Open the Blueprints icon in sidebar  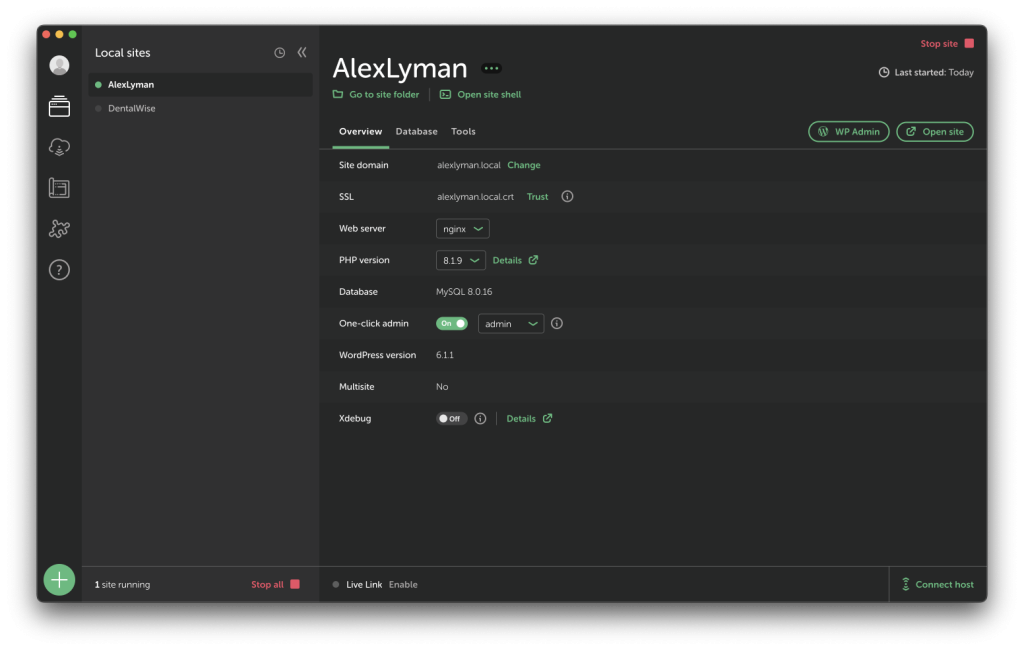[x=59, y=188]
